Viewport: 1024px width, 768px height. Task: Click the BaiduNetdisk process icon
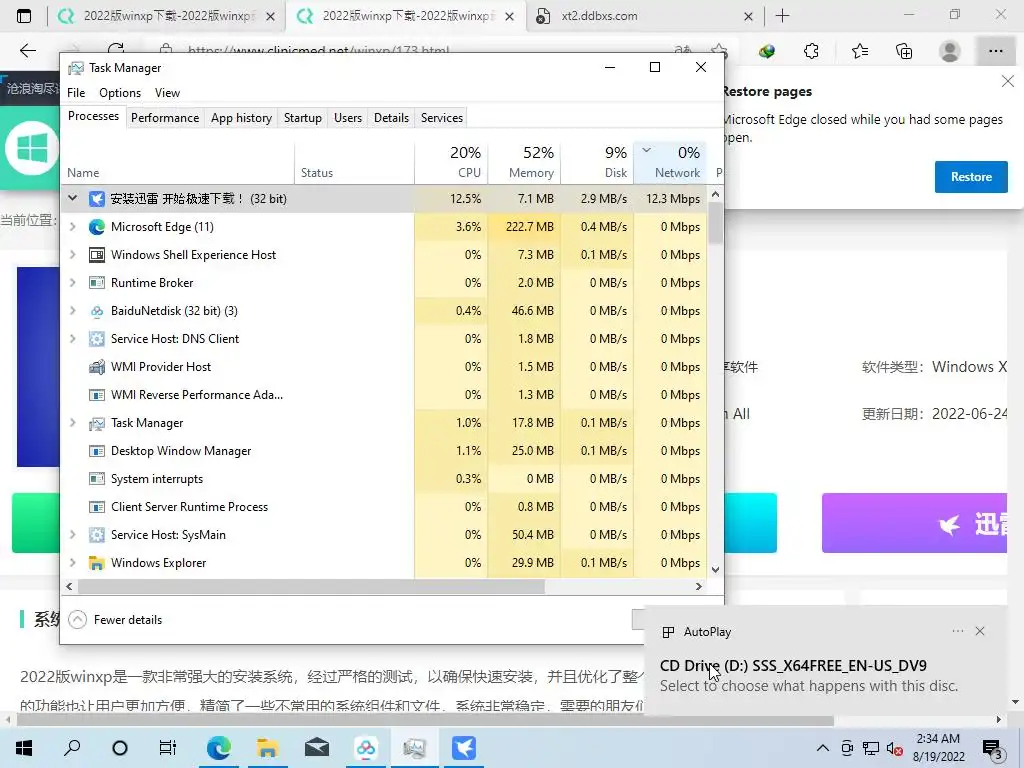(97, 311)
